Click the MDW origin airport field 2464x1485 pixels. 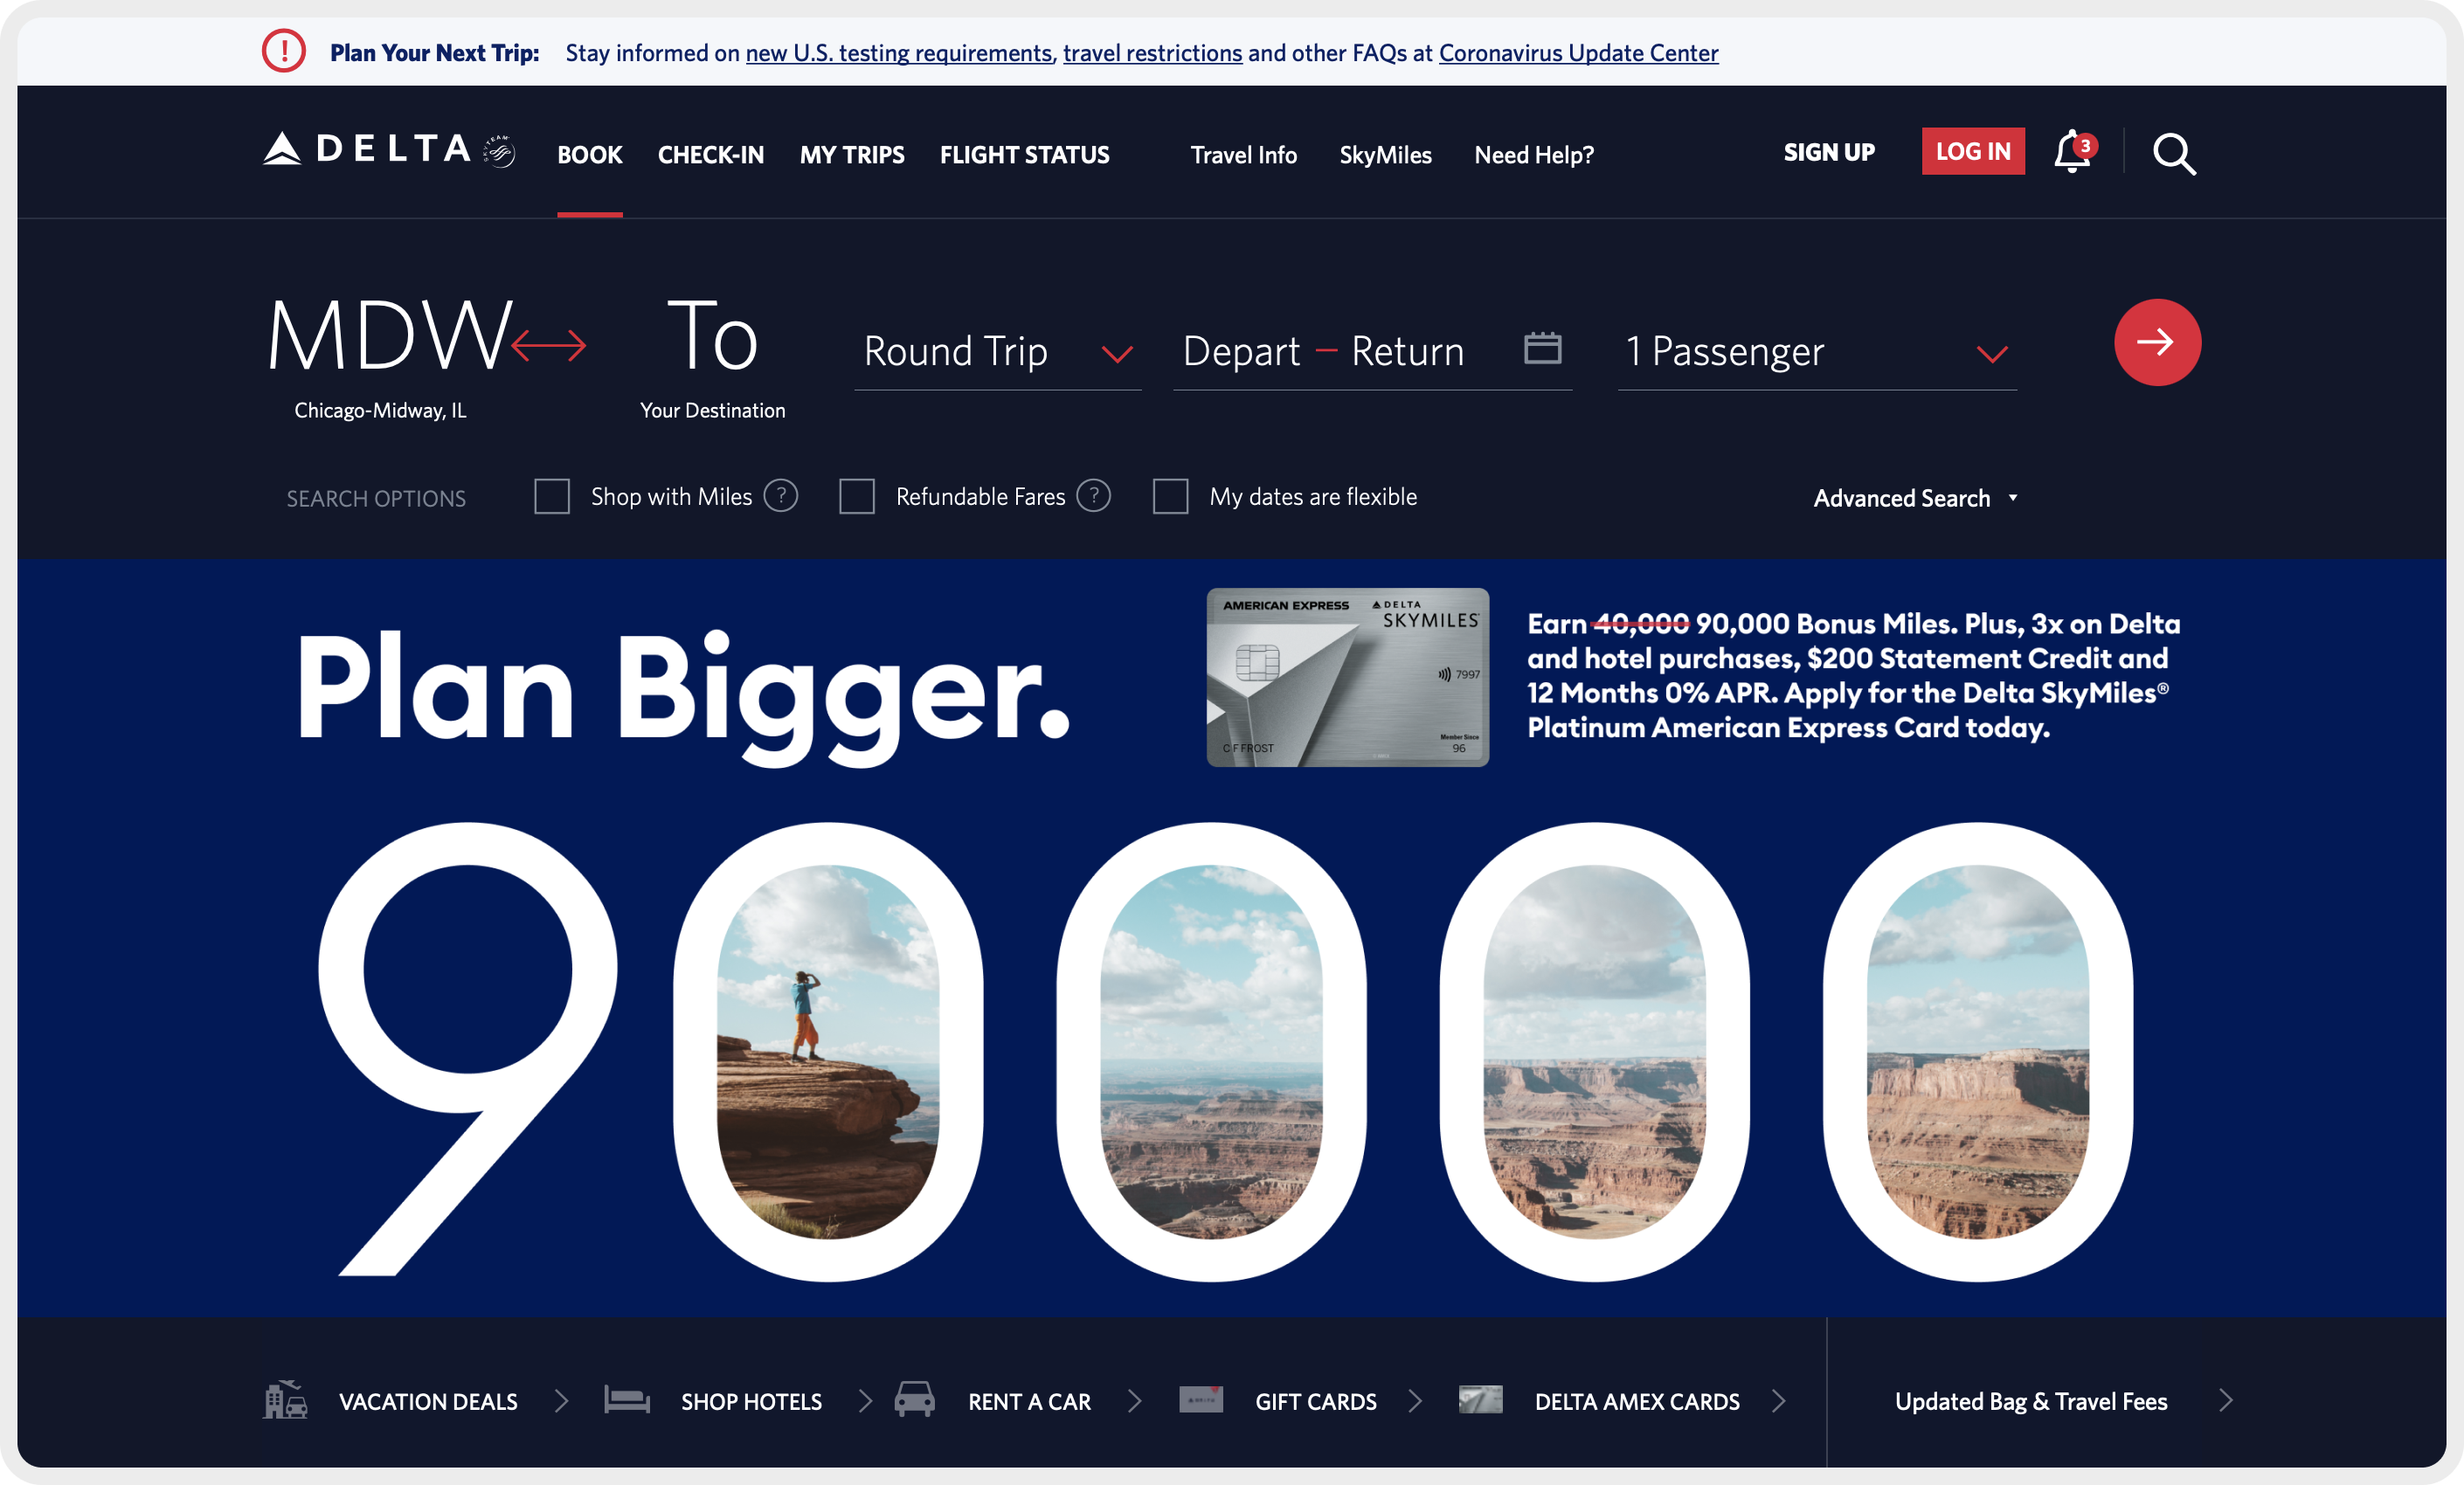pyautogui.click(x=388, y=358)
